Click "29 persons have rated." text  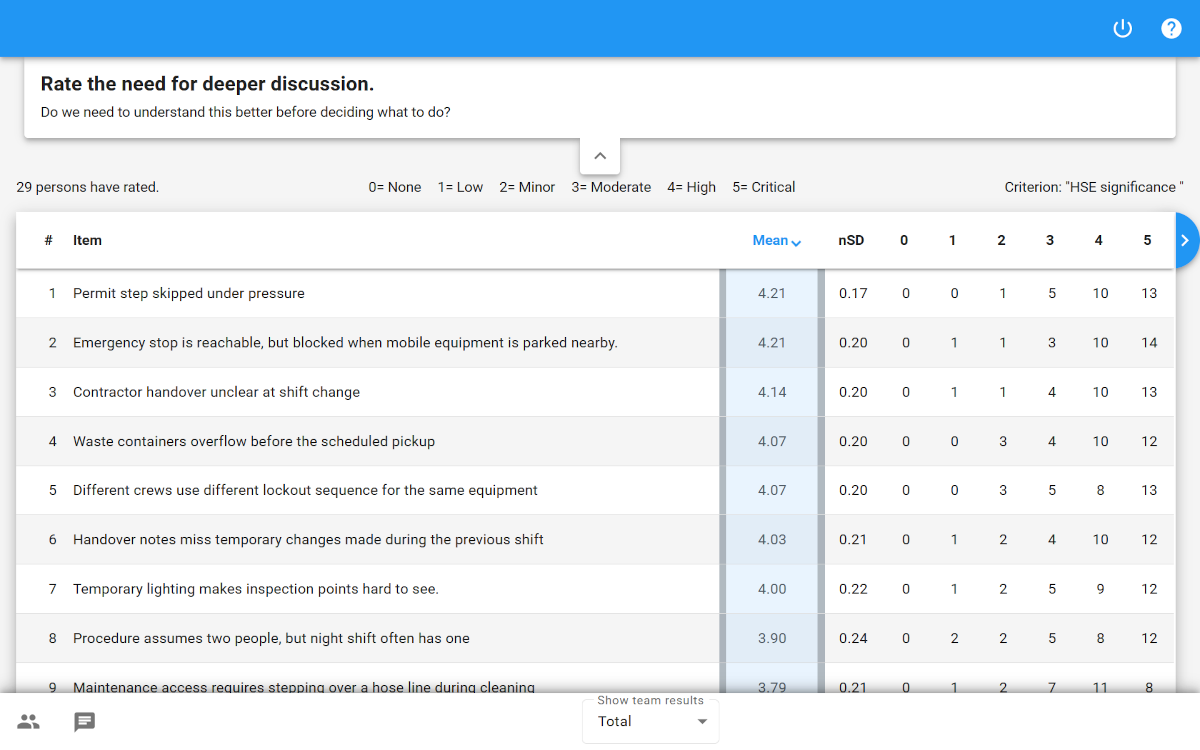pos(88,187)
